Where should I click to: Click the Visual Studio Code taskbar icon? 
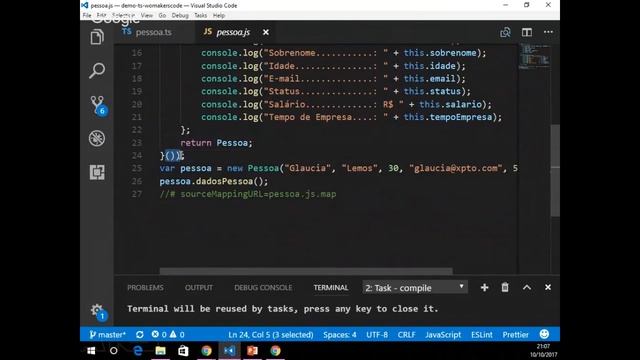click(229, 351)
